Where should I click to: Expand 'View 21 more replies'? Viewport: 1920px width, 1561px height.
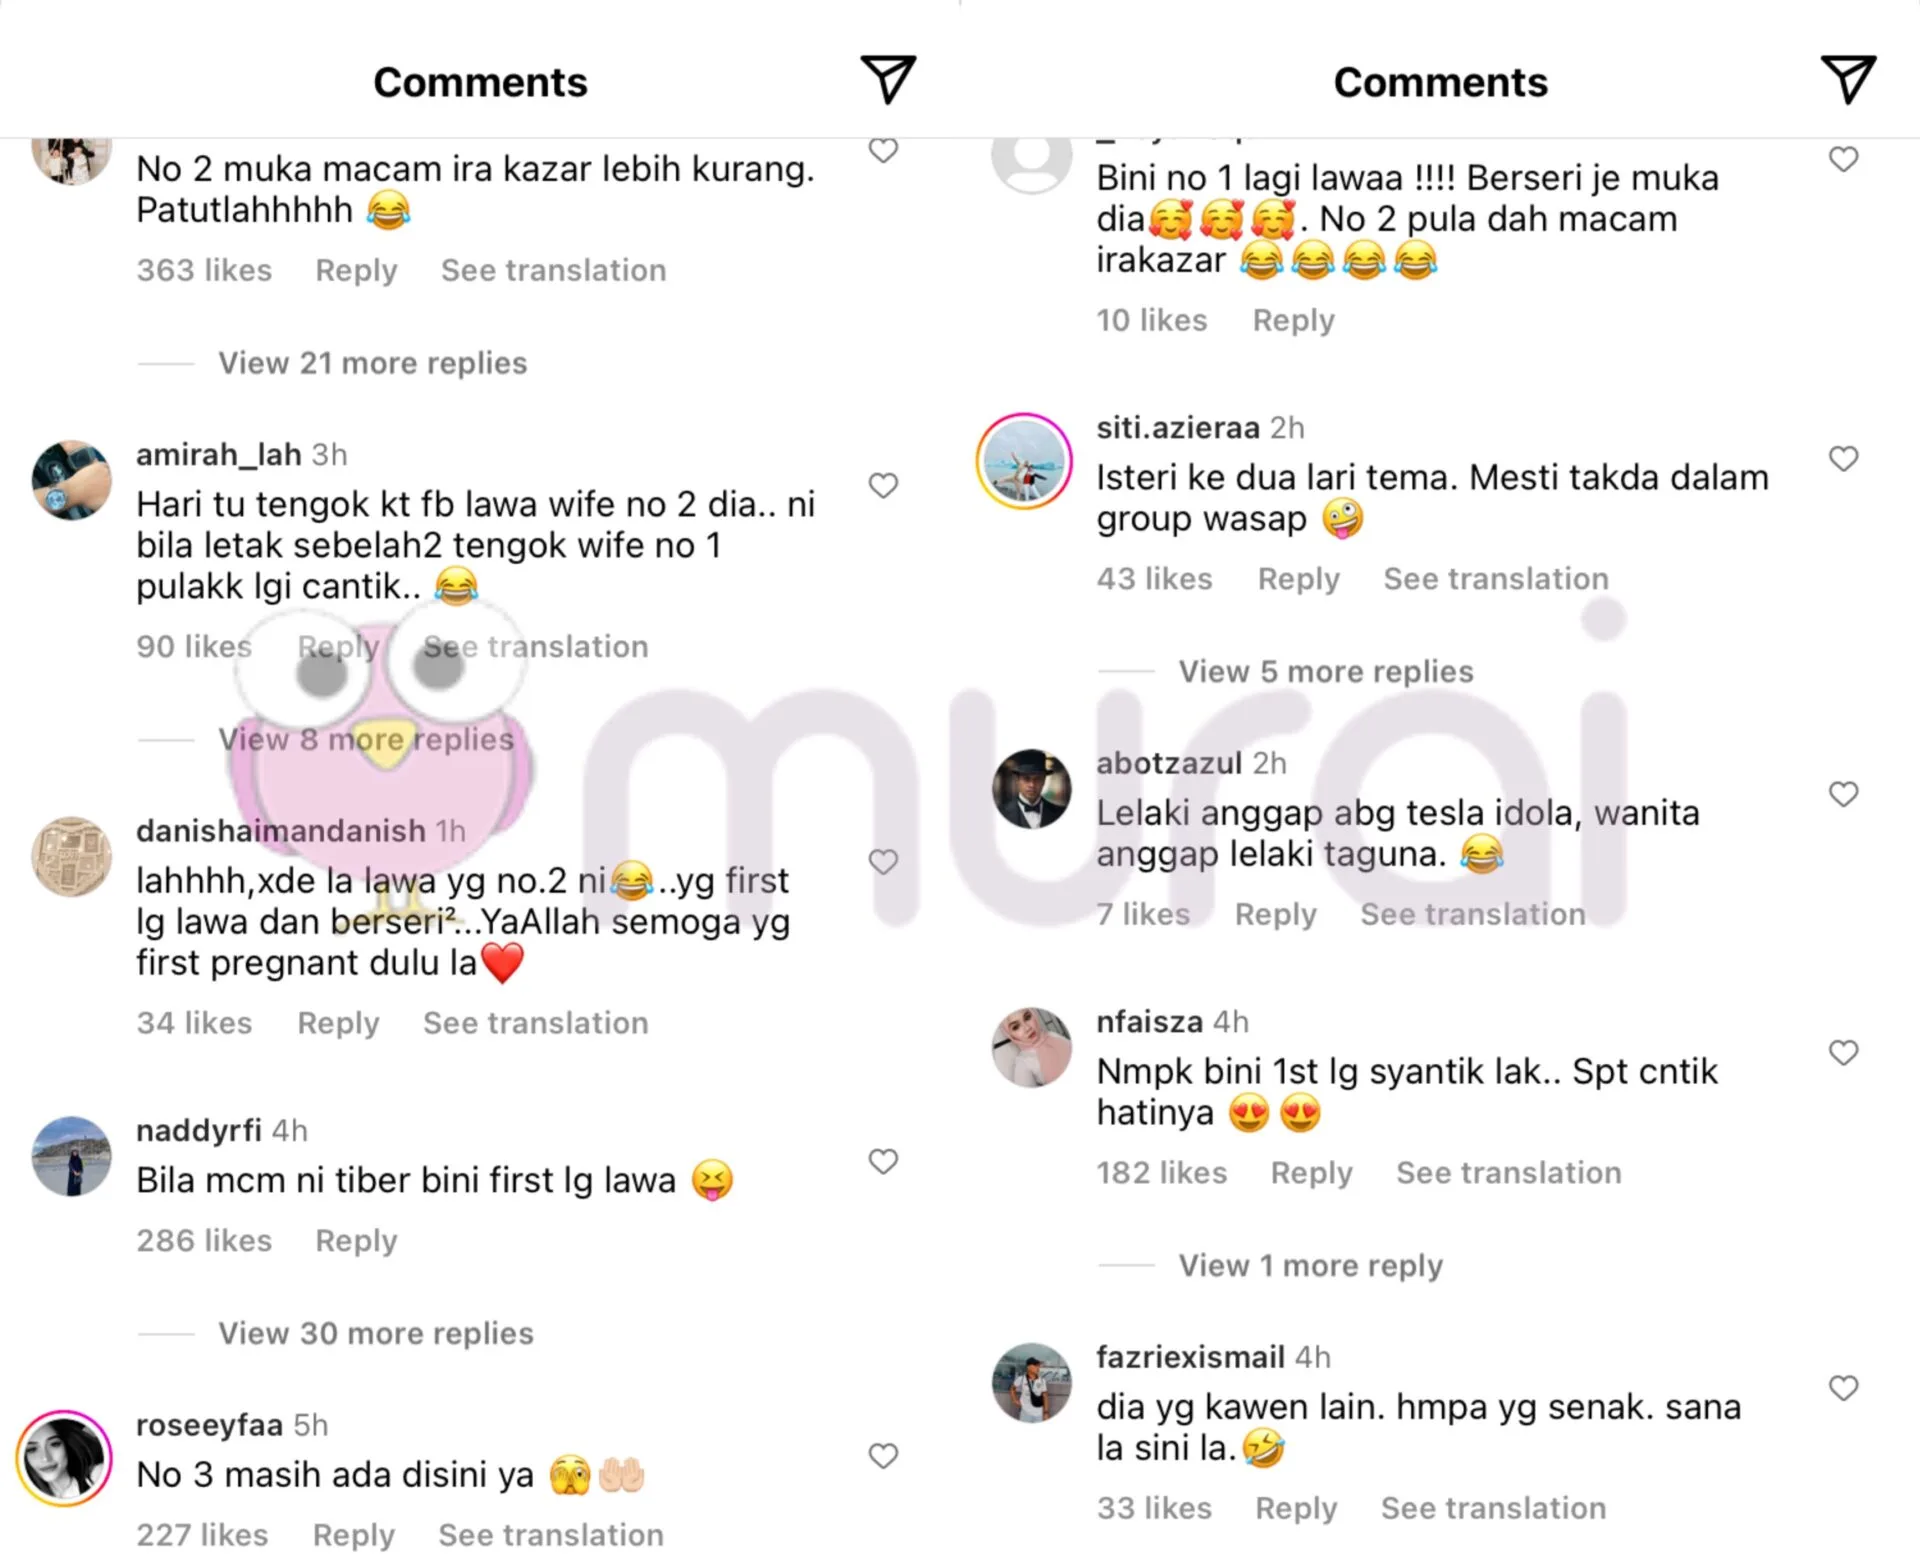pos(372,363)
